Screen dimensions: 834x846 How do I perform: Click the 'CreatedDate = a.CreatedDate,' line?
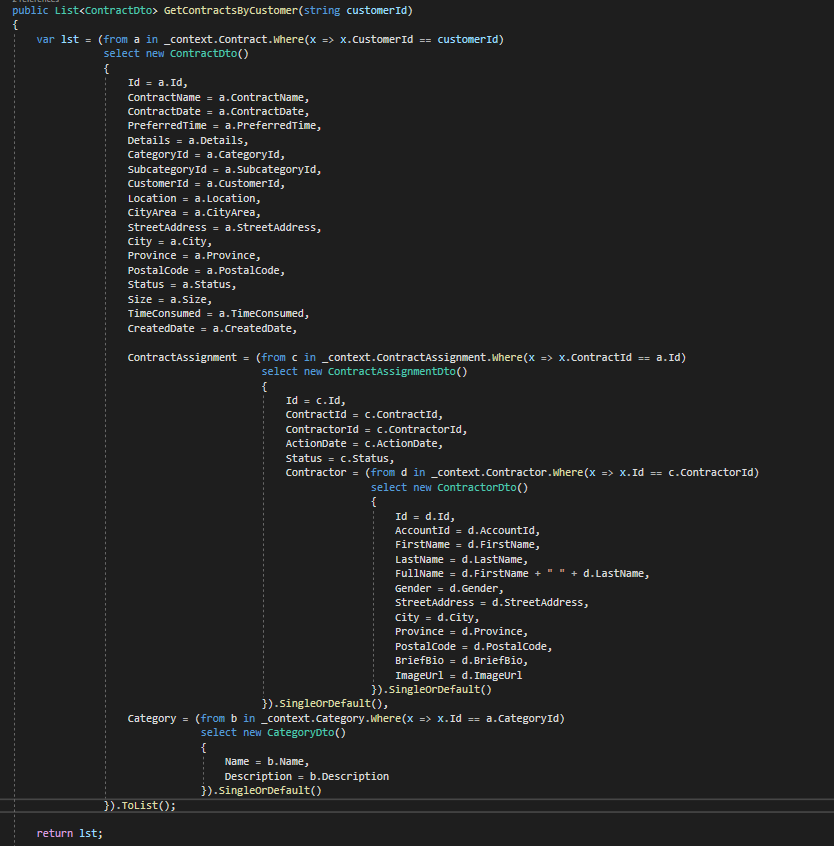[212, 329]
